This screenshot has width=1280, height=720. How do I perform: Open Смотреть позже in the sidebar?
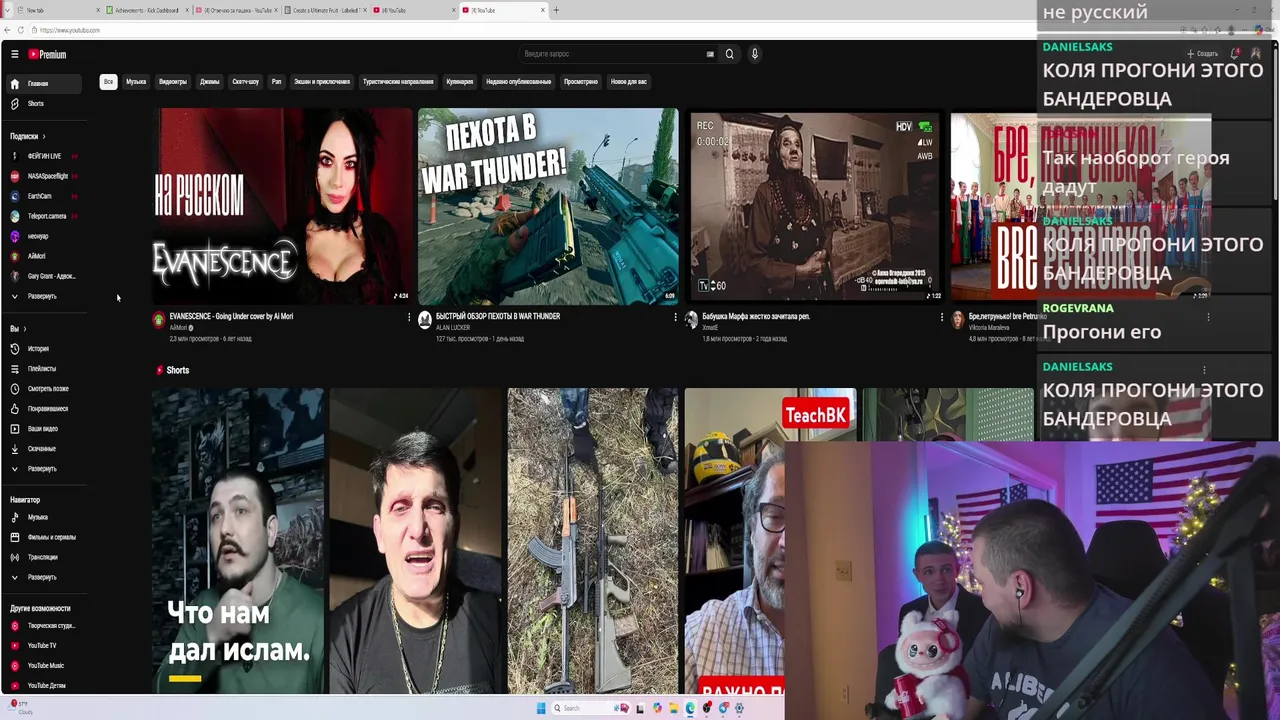coord(45,389)
